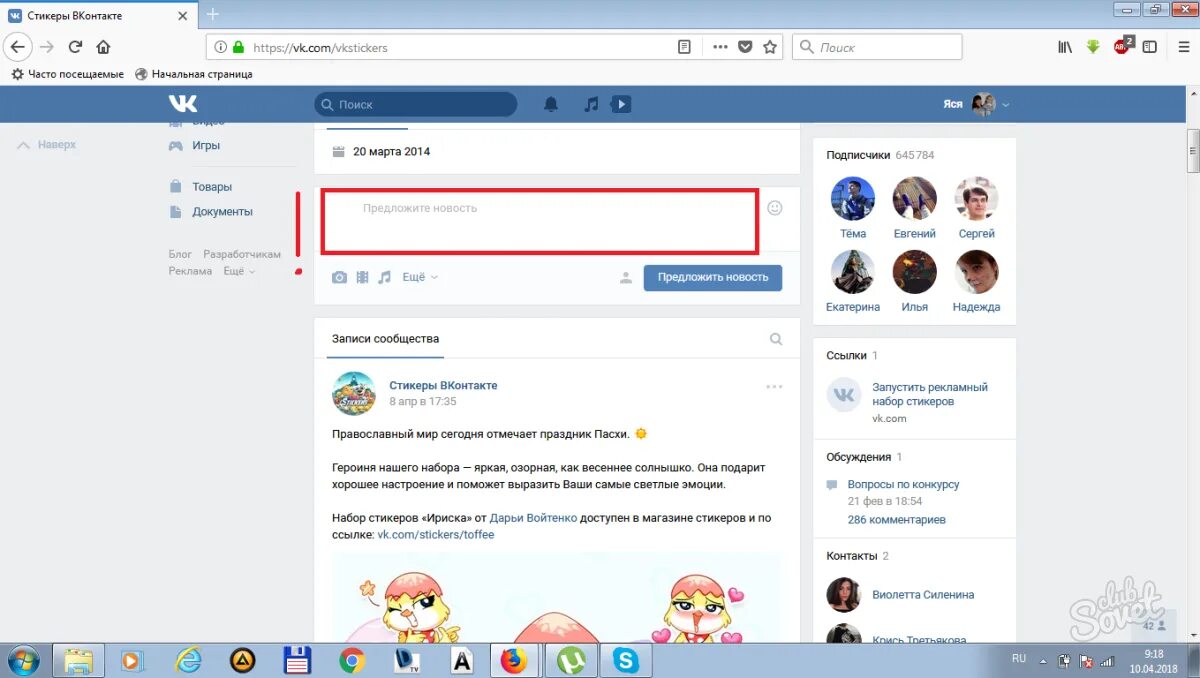This screenshot has height=678, width=1200.
Task: Attach a video with the film icon
Action: [362, 277]
